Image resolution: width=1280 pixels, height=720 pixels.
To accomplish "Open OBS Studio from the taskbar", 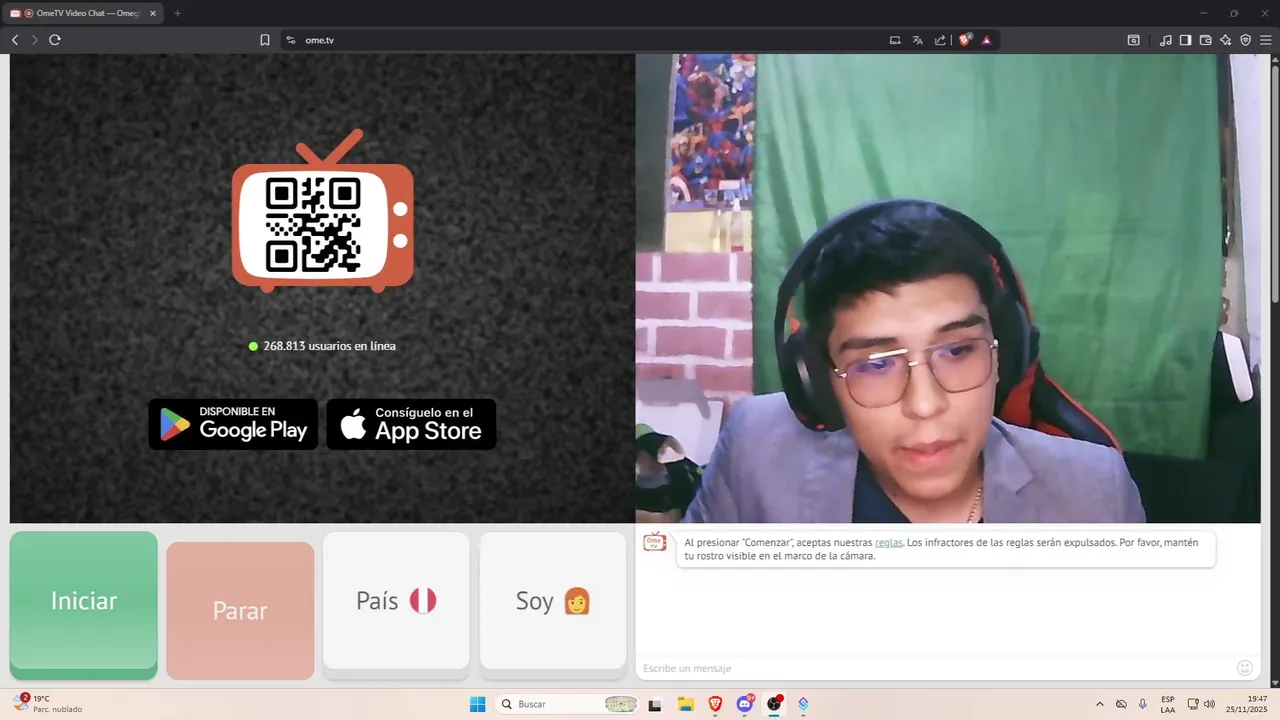I will (x=774, y=704).
